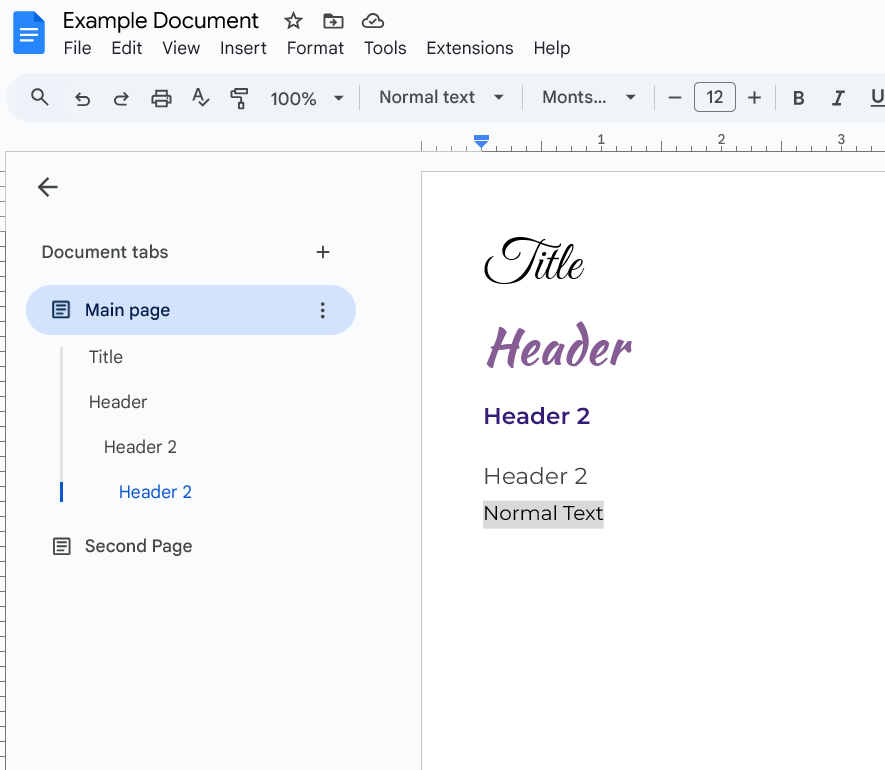The height and width of the screenshot is (770, 885).
Task: Increase font size with plus button
Action: point(754,97)
